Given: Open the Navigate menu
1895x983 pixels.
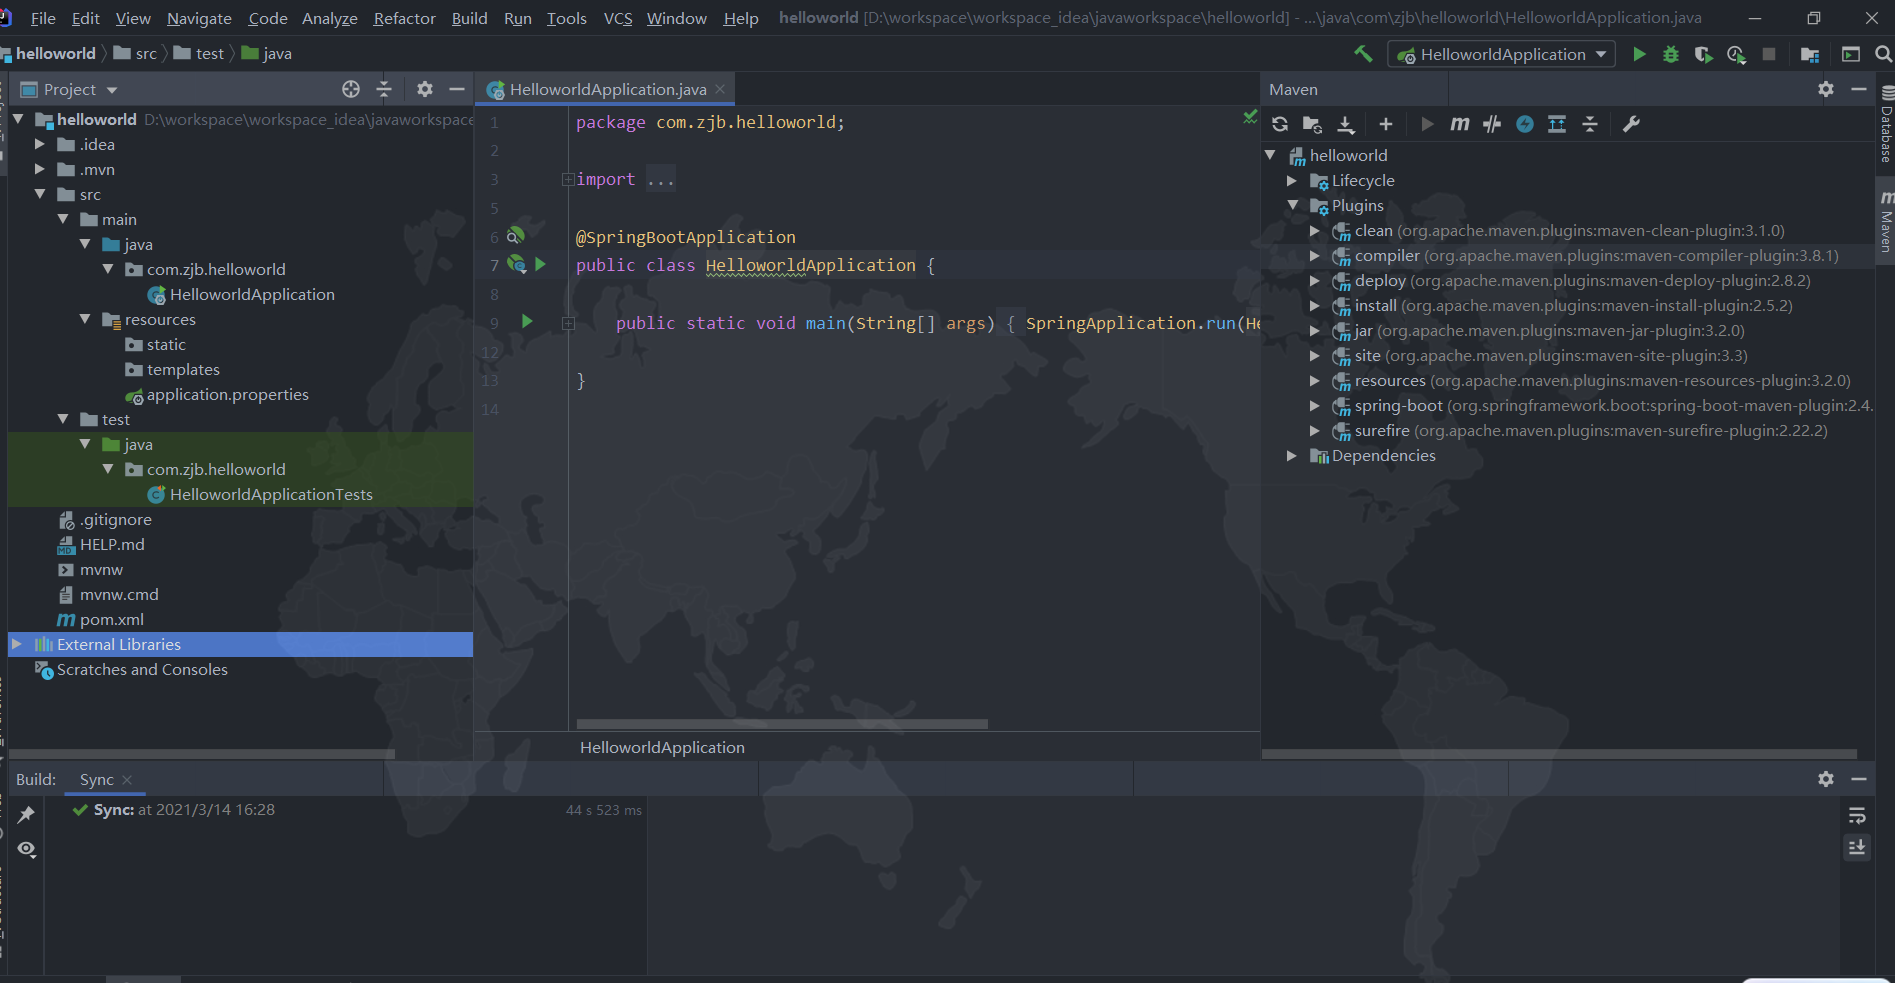Looking at the screenshot, I should tap(199, 18).
